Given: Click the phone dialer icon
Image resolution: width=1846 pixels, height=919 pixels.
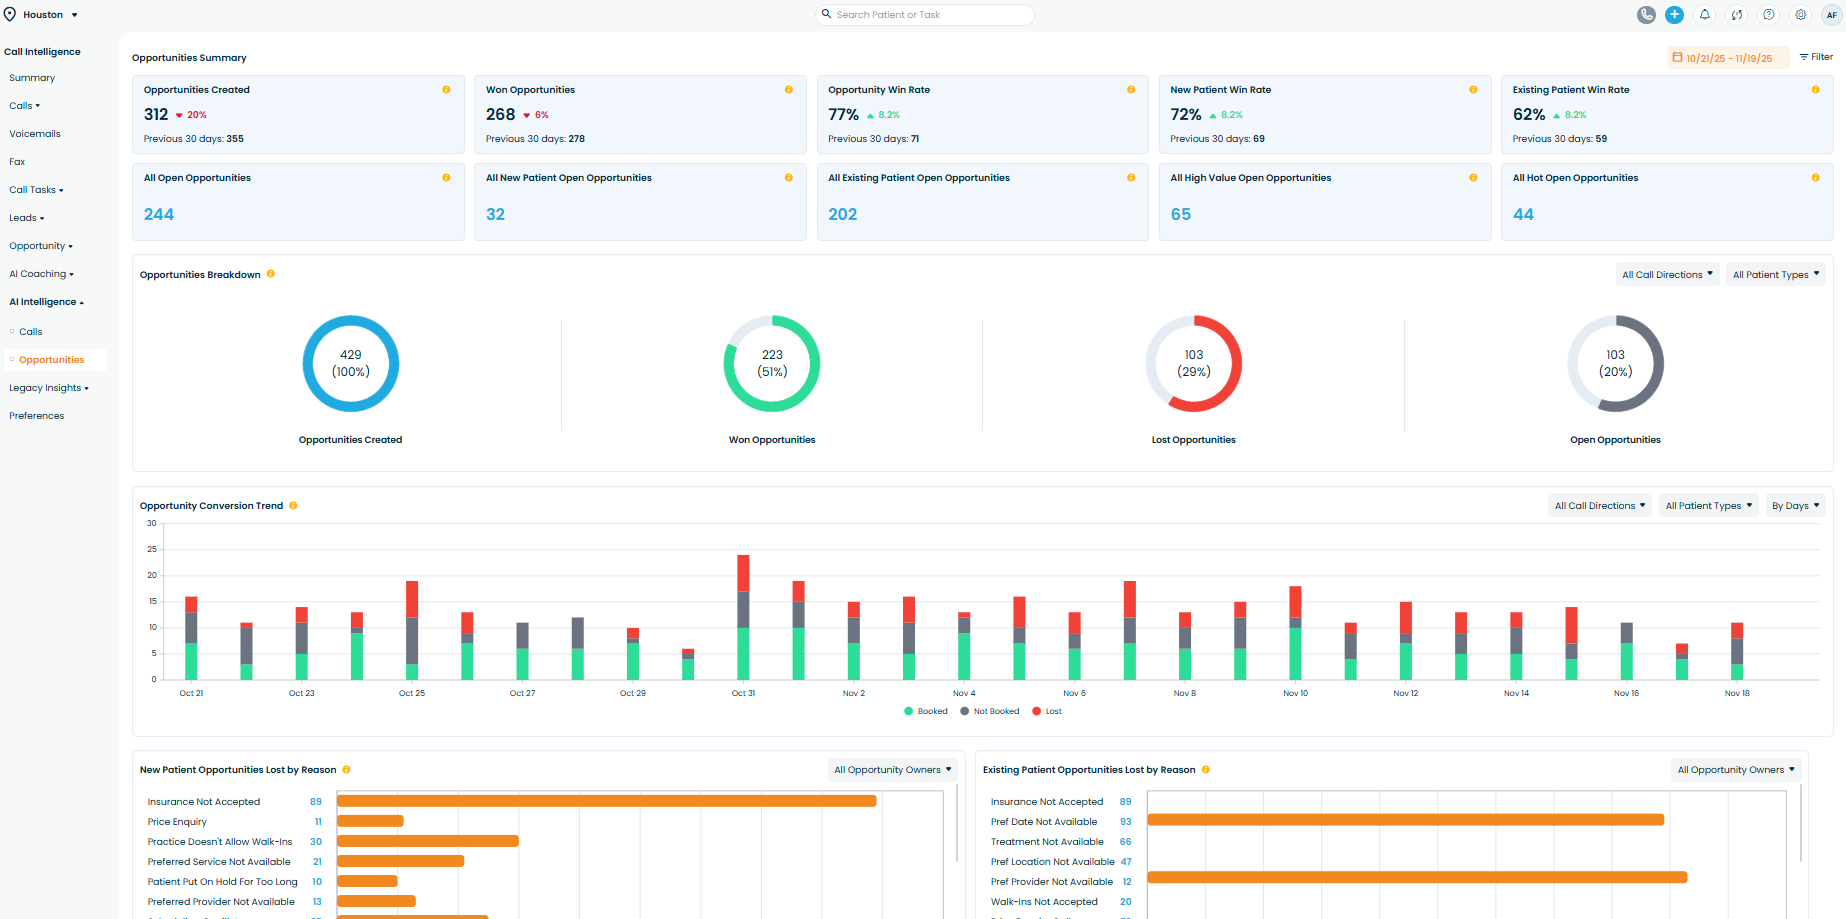Looking at the screenshot, I should [1646, 15].
